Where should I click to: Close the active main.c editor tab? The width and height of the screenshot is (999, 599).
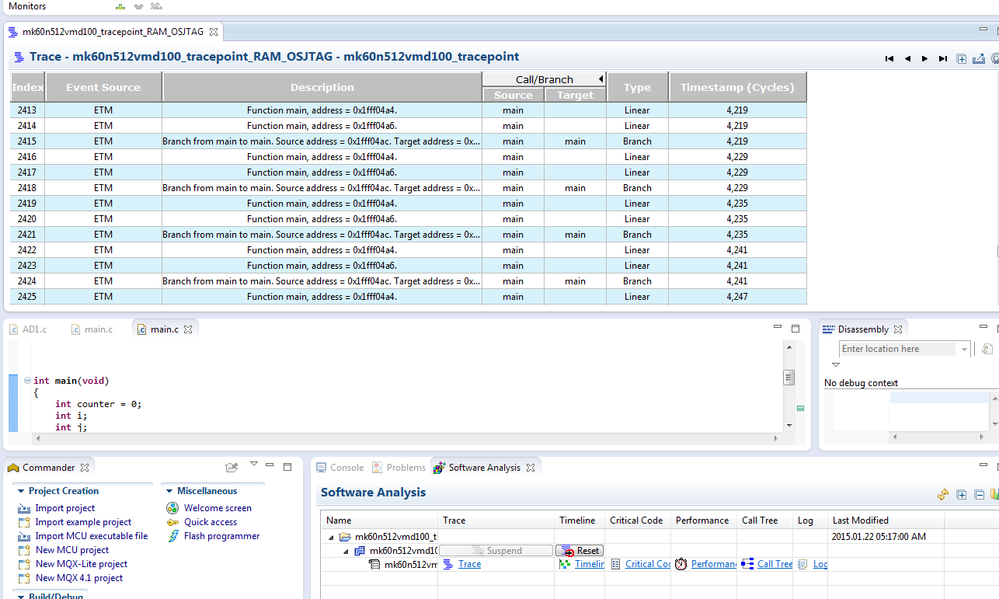[188, 329]
